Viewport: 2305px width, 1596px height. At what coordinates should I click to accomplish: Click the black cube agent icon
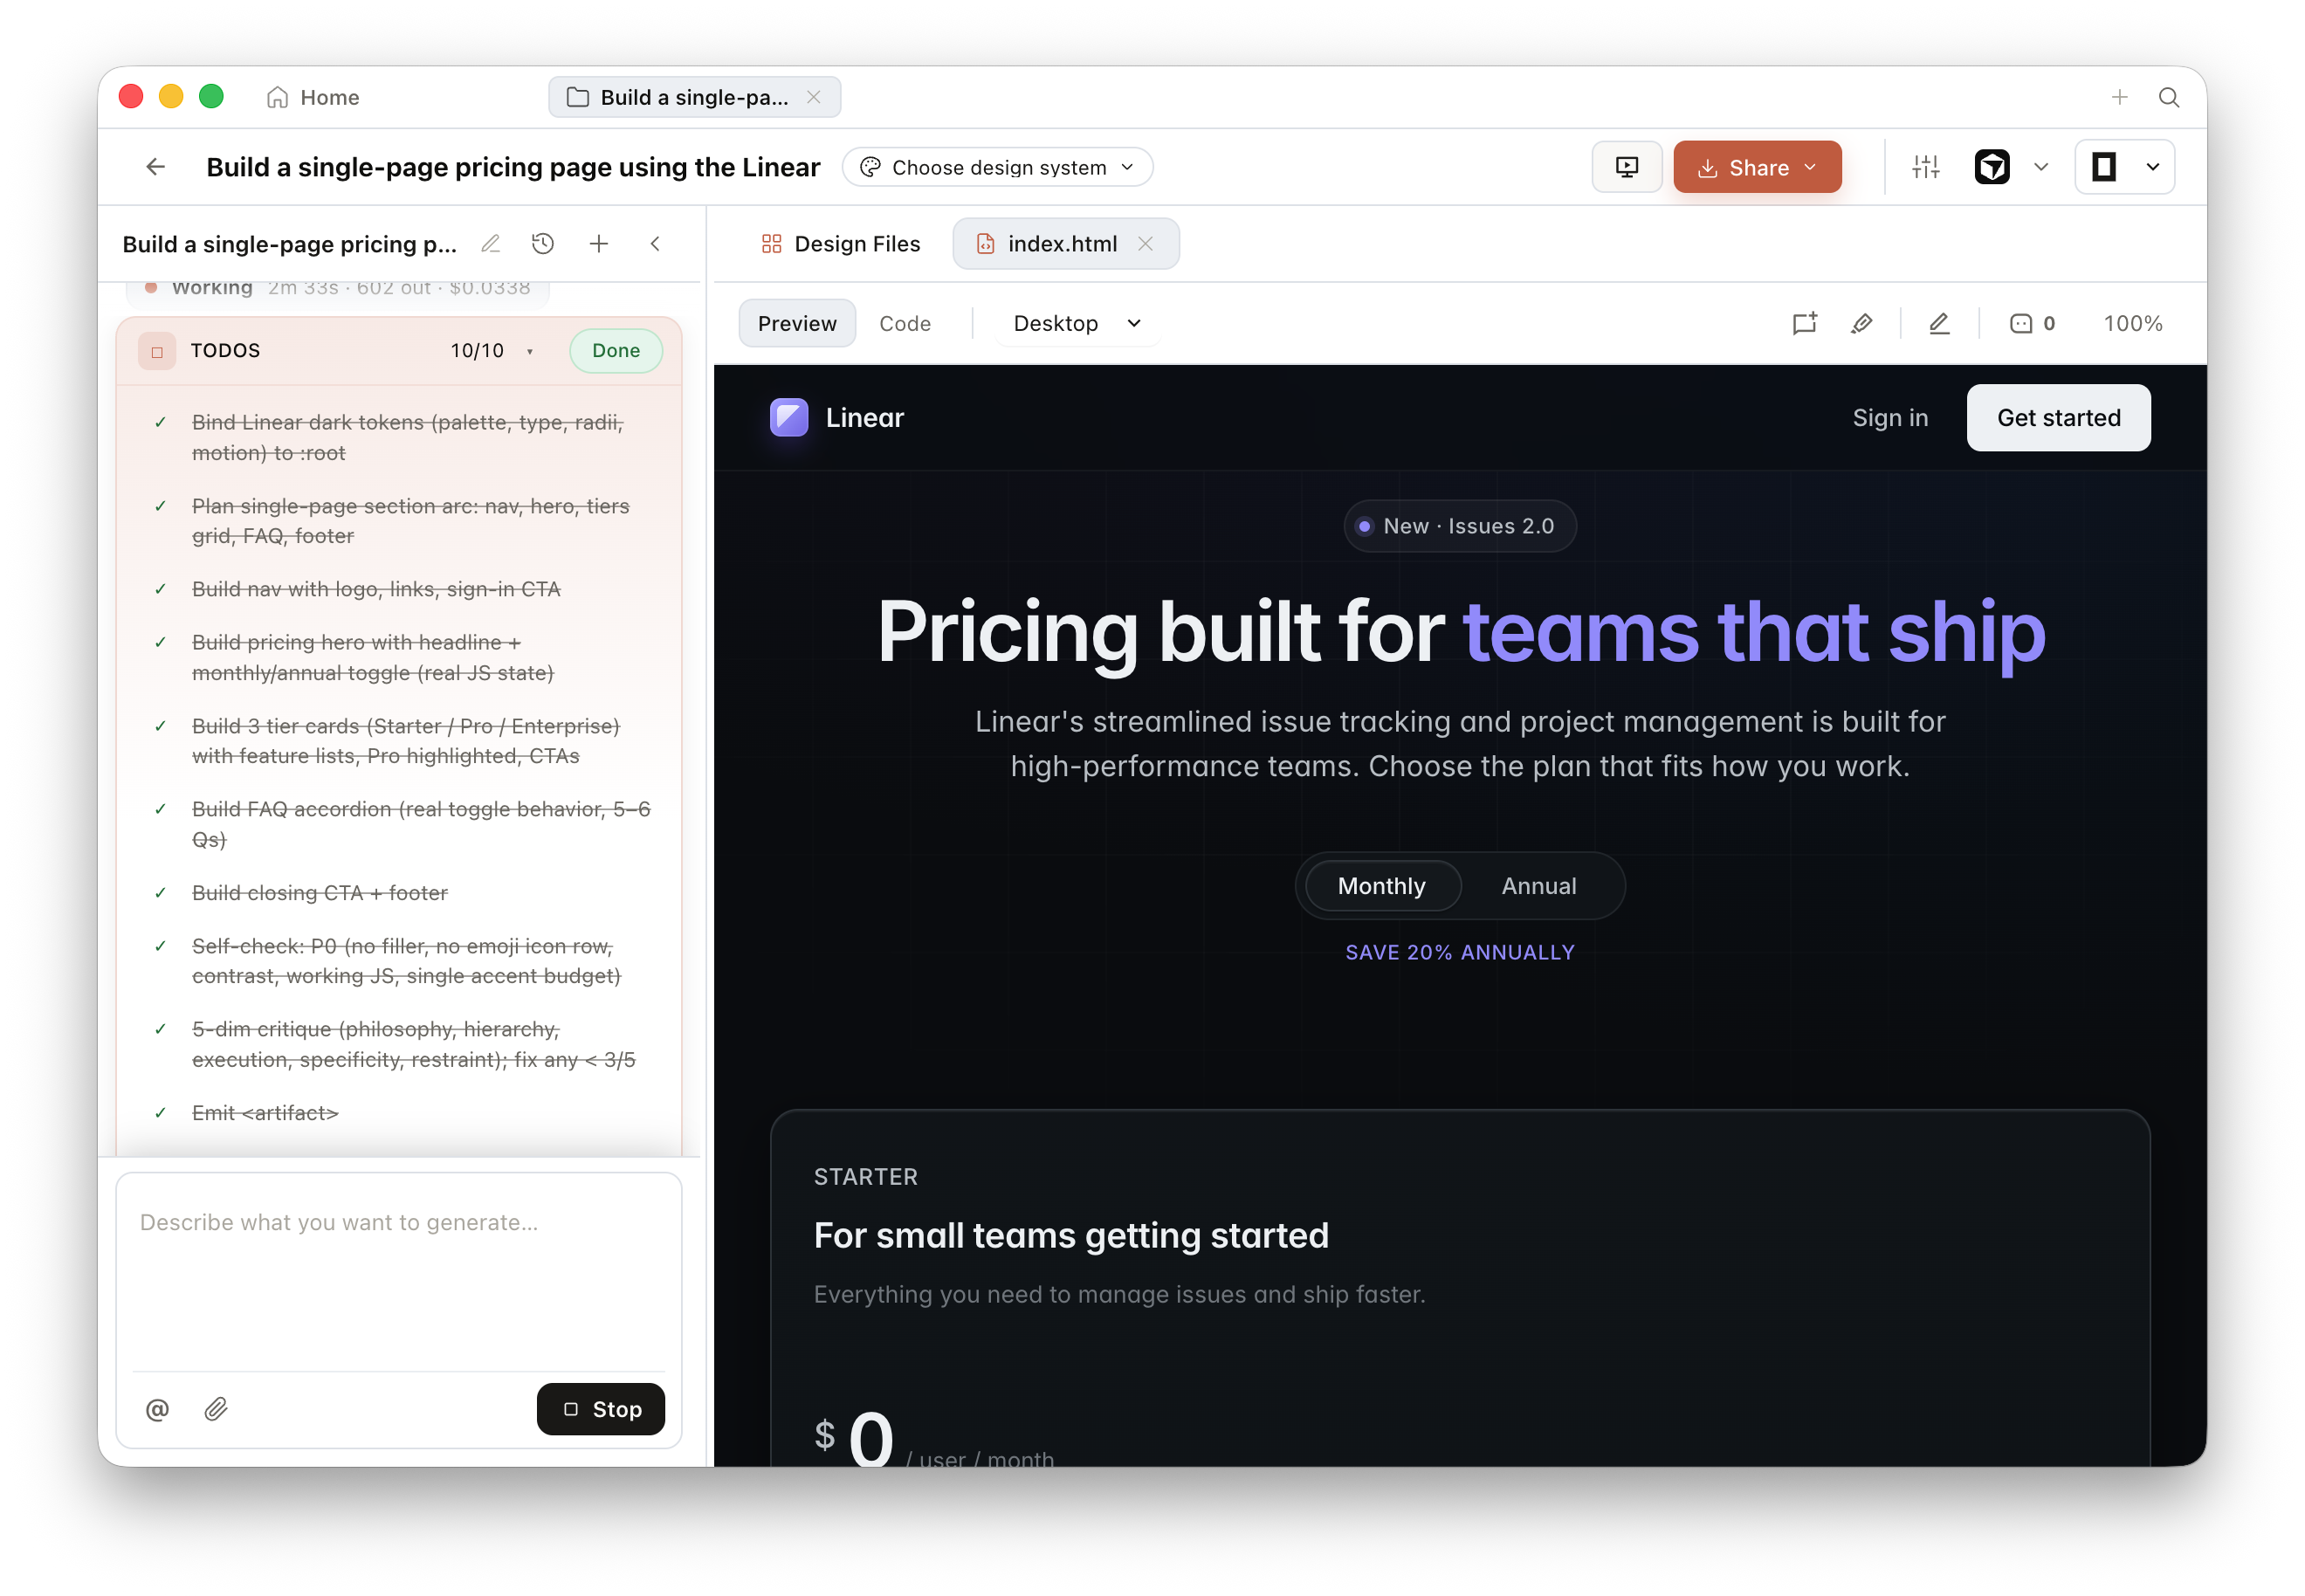1991,167
